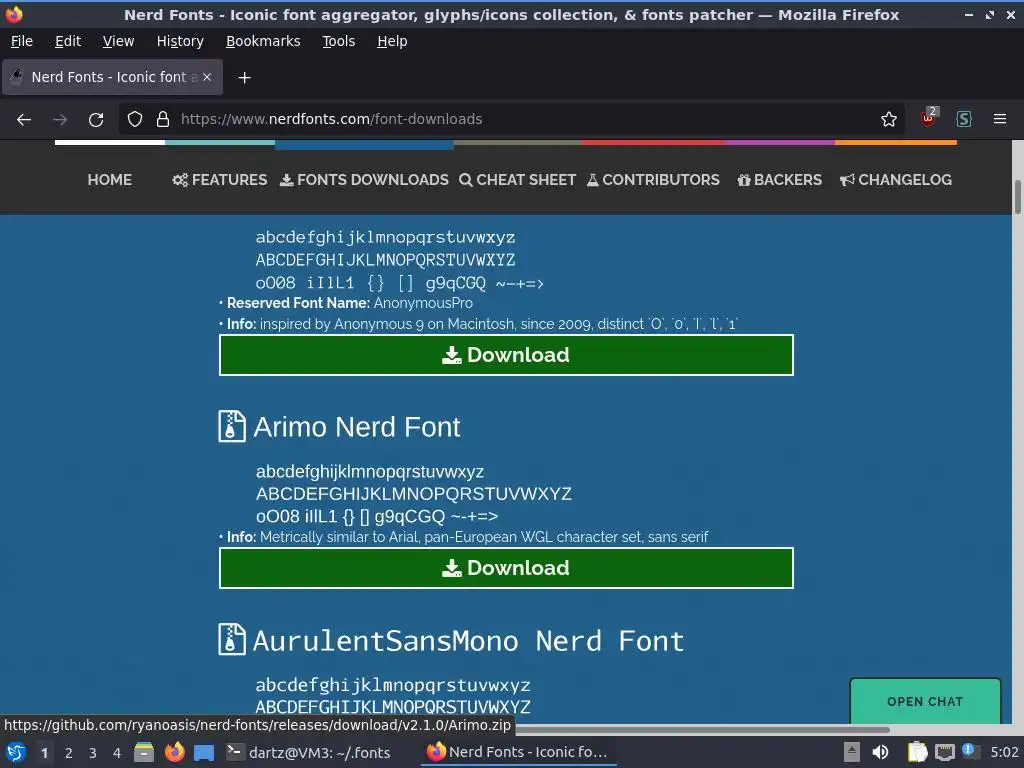
Task: Open the clipboard manager tray icon
Action: coord(917,752)
